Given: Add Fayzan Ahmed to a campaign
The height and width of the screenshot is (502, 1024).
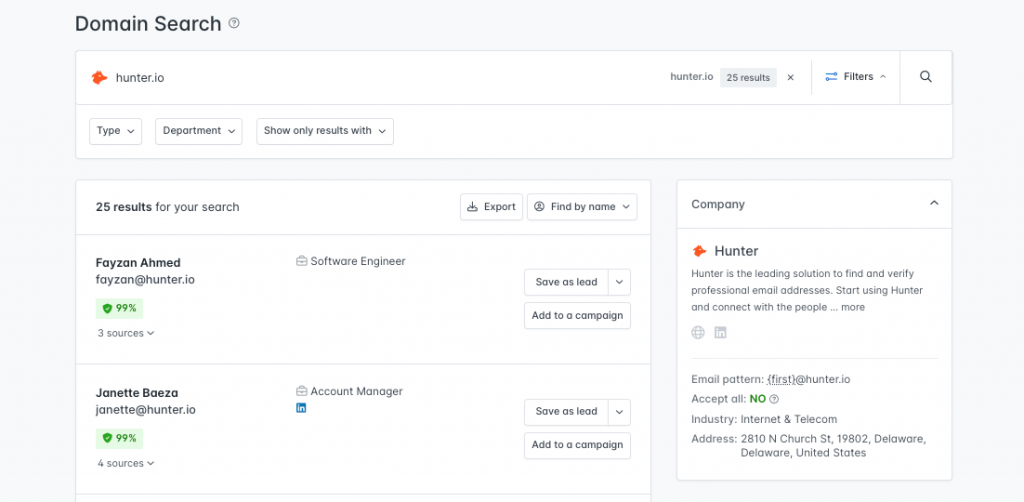Looking at the screenshot, I should pos(577,315).
